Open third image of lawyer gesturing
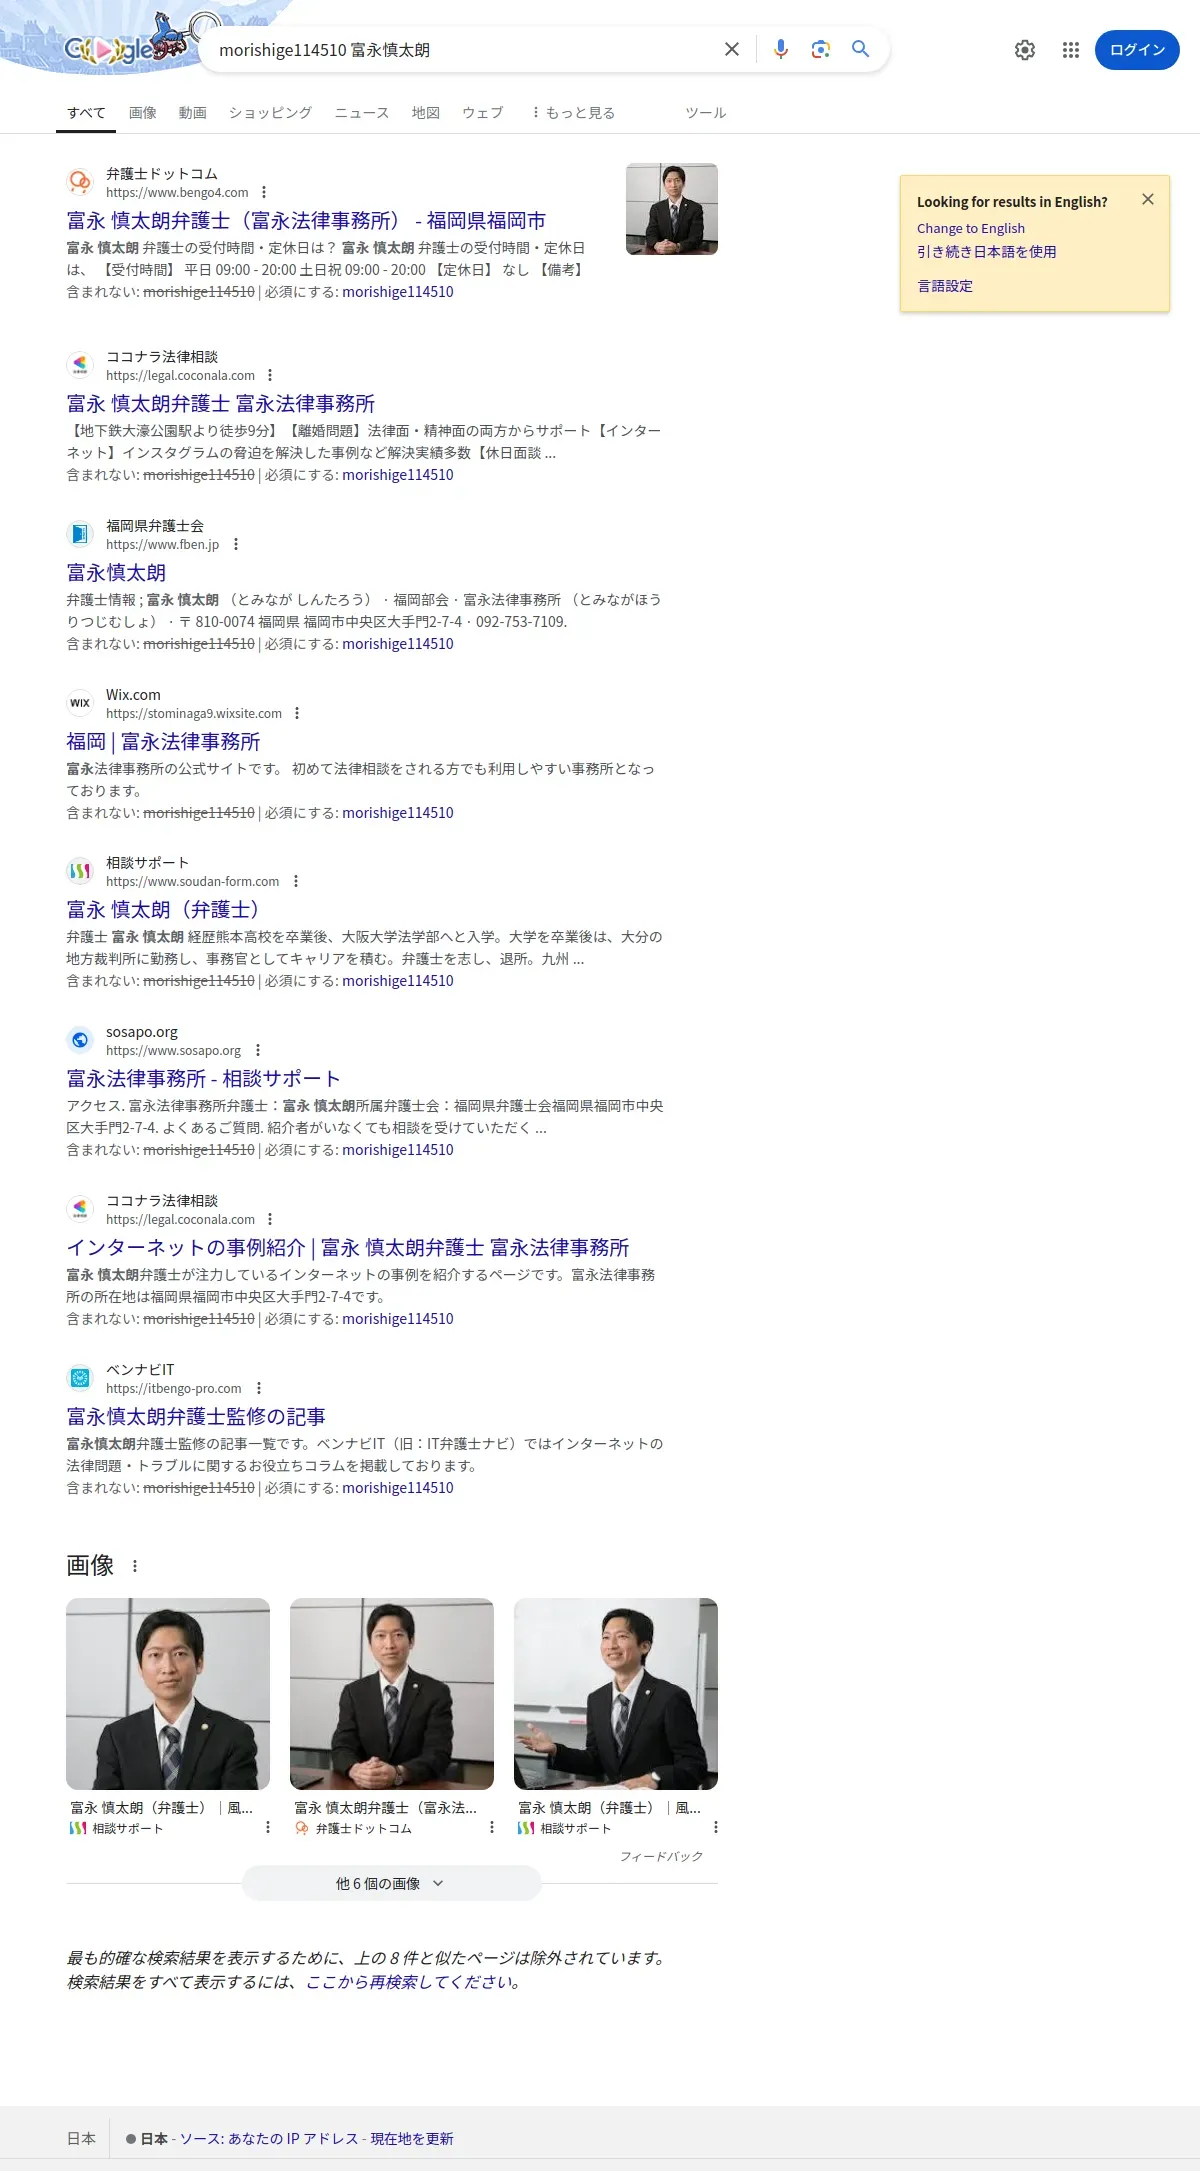The width and height of the screenshot is (1200, 2171). (x=616, y=1694)
